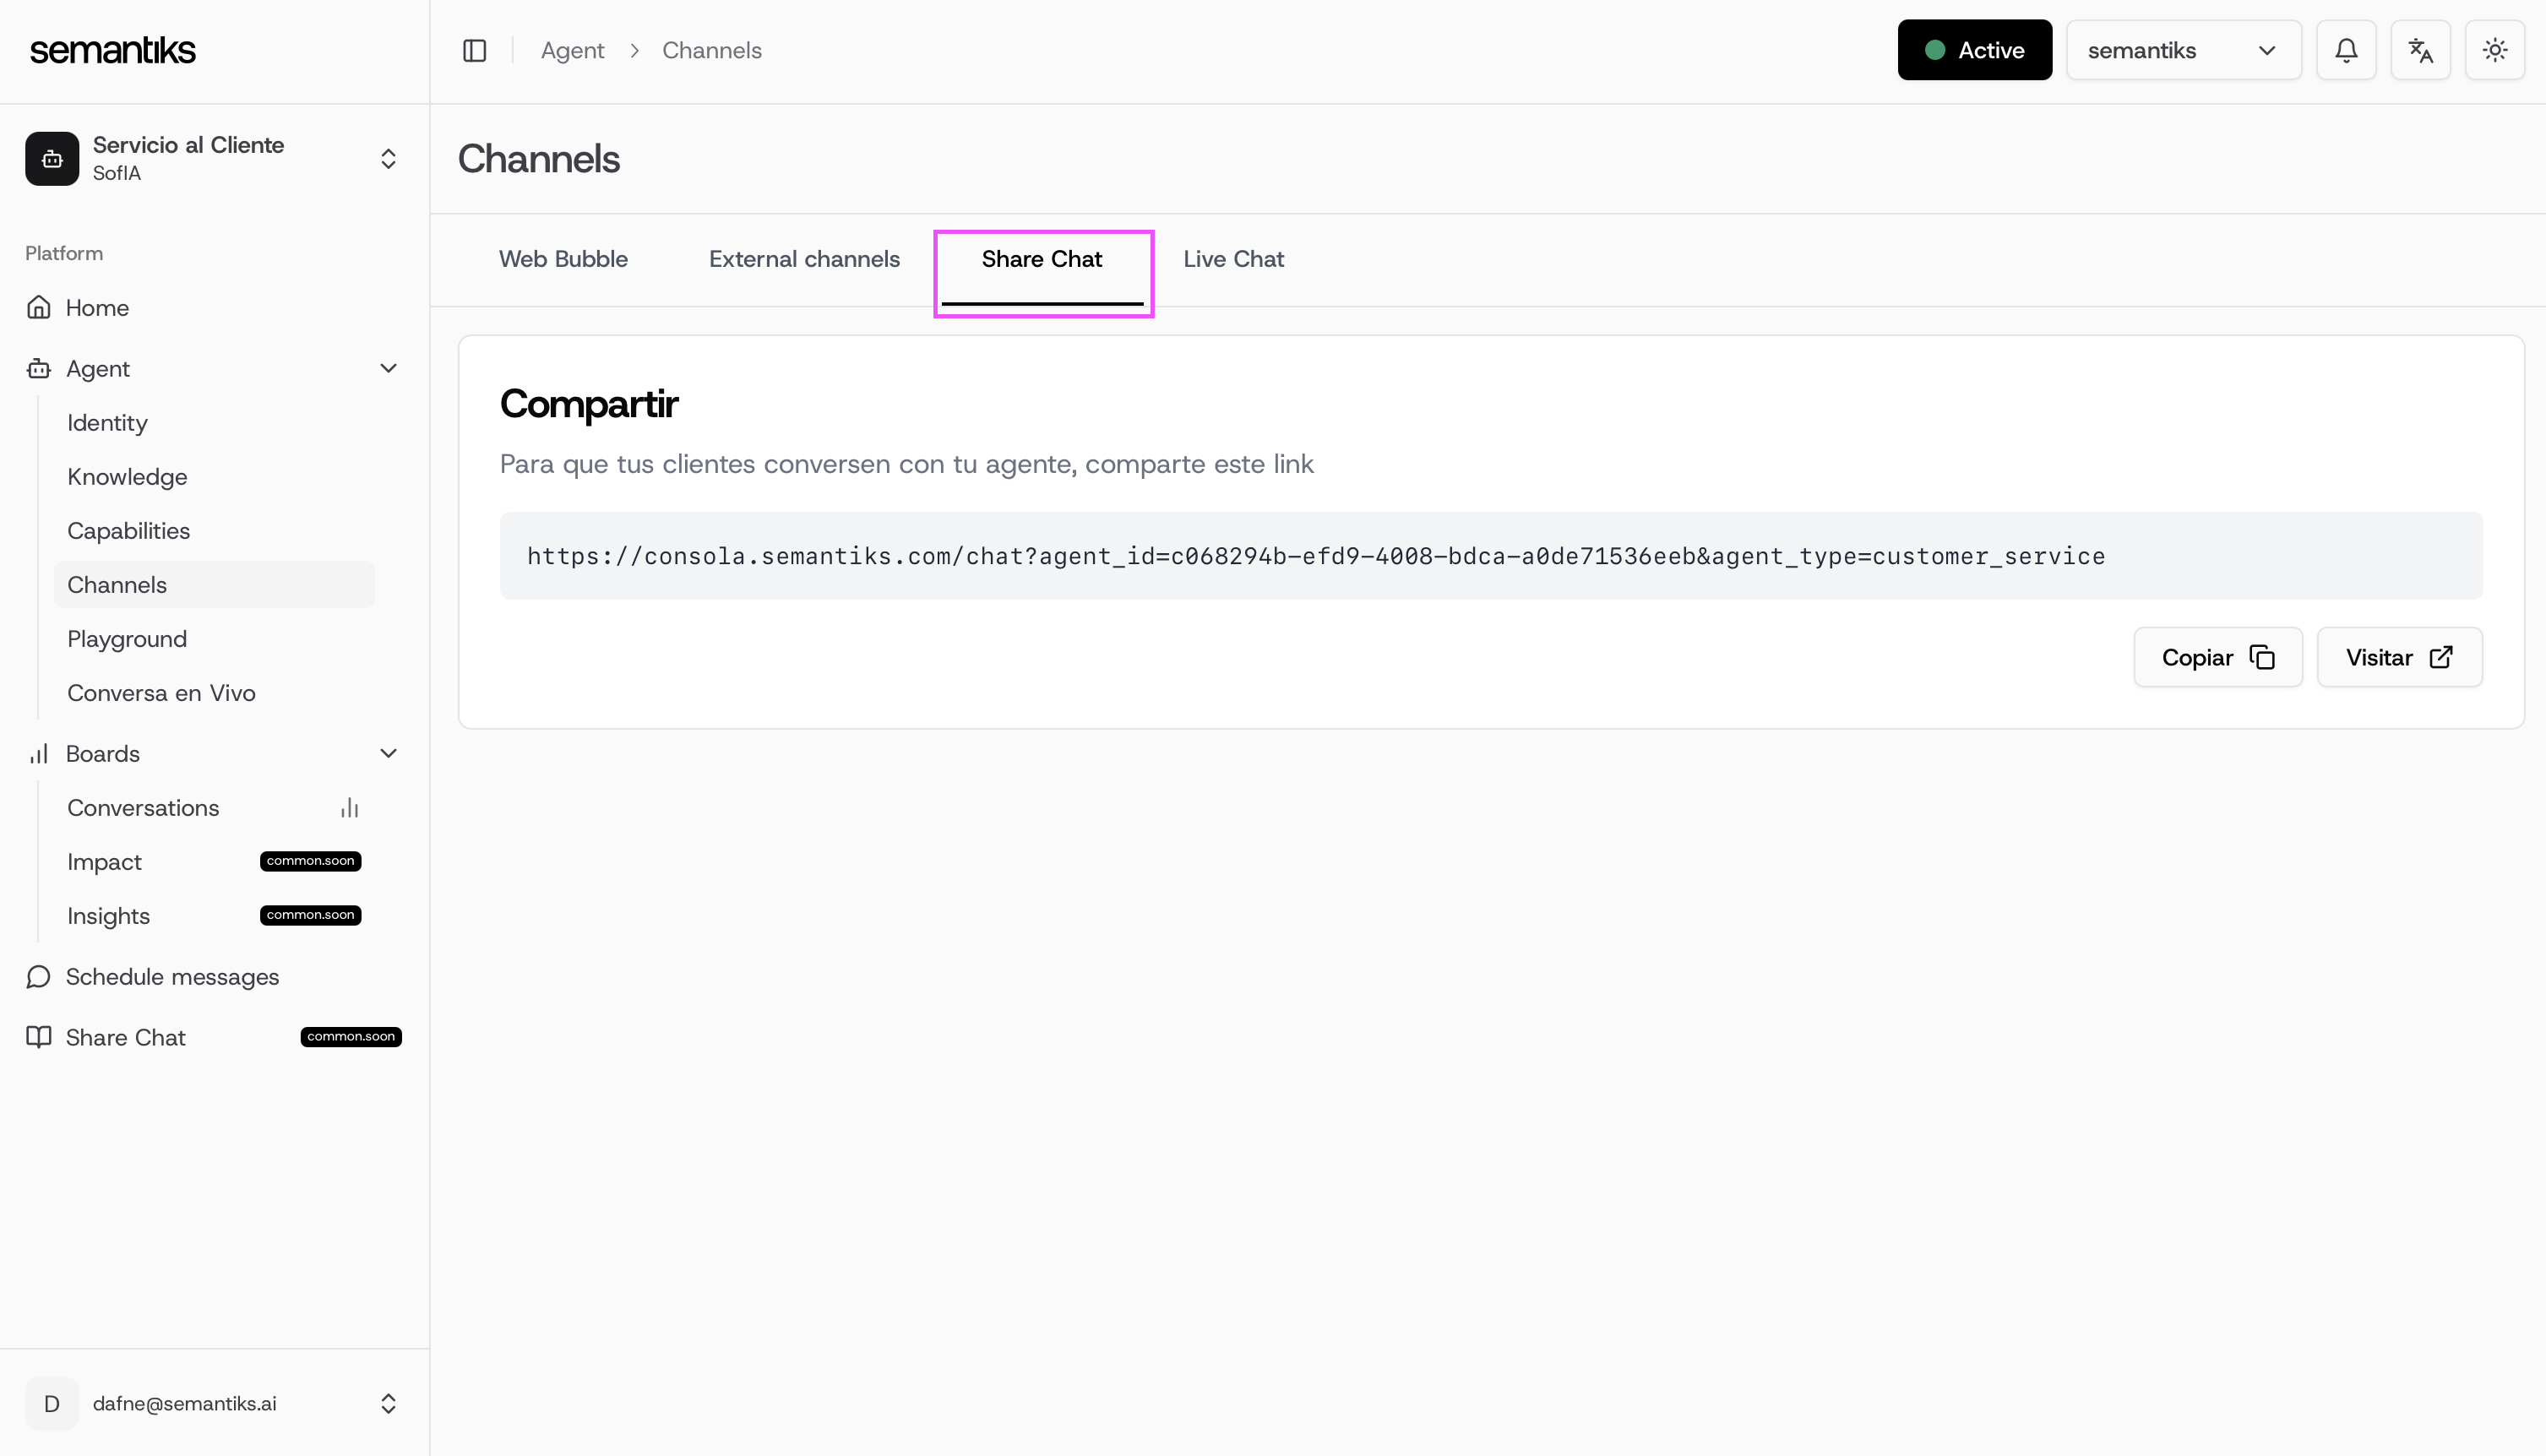Expand the dafne@semantiks.ai account menu
Image resolution: width=2546 pixels, height=1456 pixels.
388,1403
